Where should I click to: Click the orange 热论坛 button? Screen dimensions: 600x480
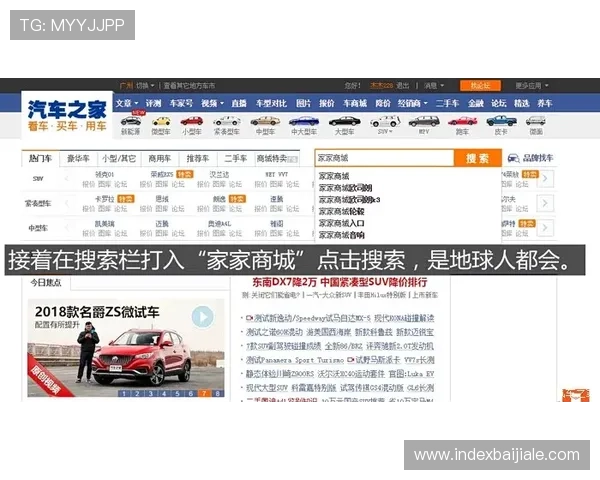pyautogui.click(x=480, y=85)
